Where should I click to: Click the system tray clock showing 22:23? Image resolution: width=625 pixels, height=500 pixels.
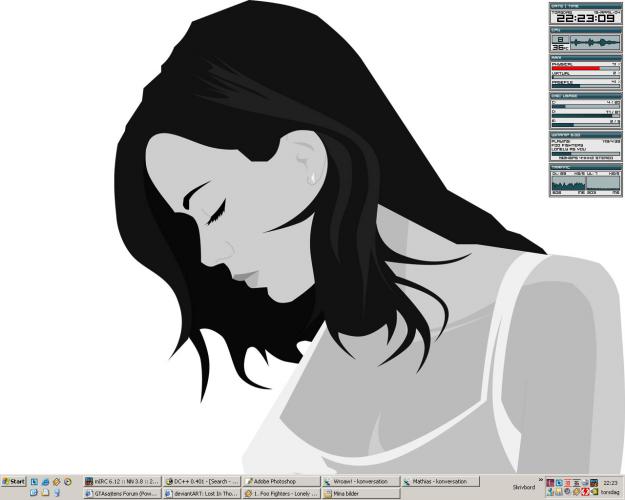[609, 481]
